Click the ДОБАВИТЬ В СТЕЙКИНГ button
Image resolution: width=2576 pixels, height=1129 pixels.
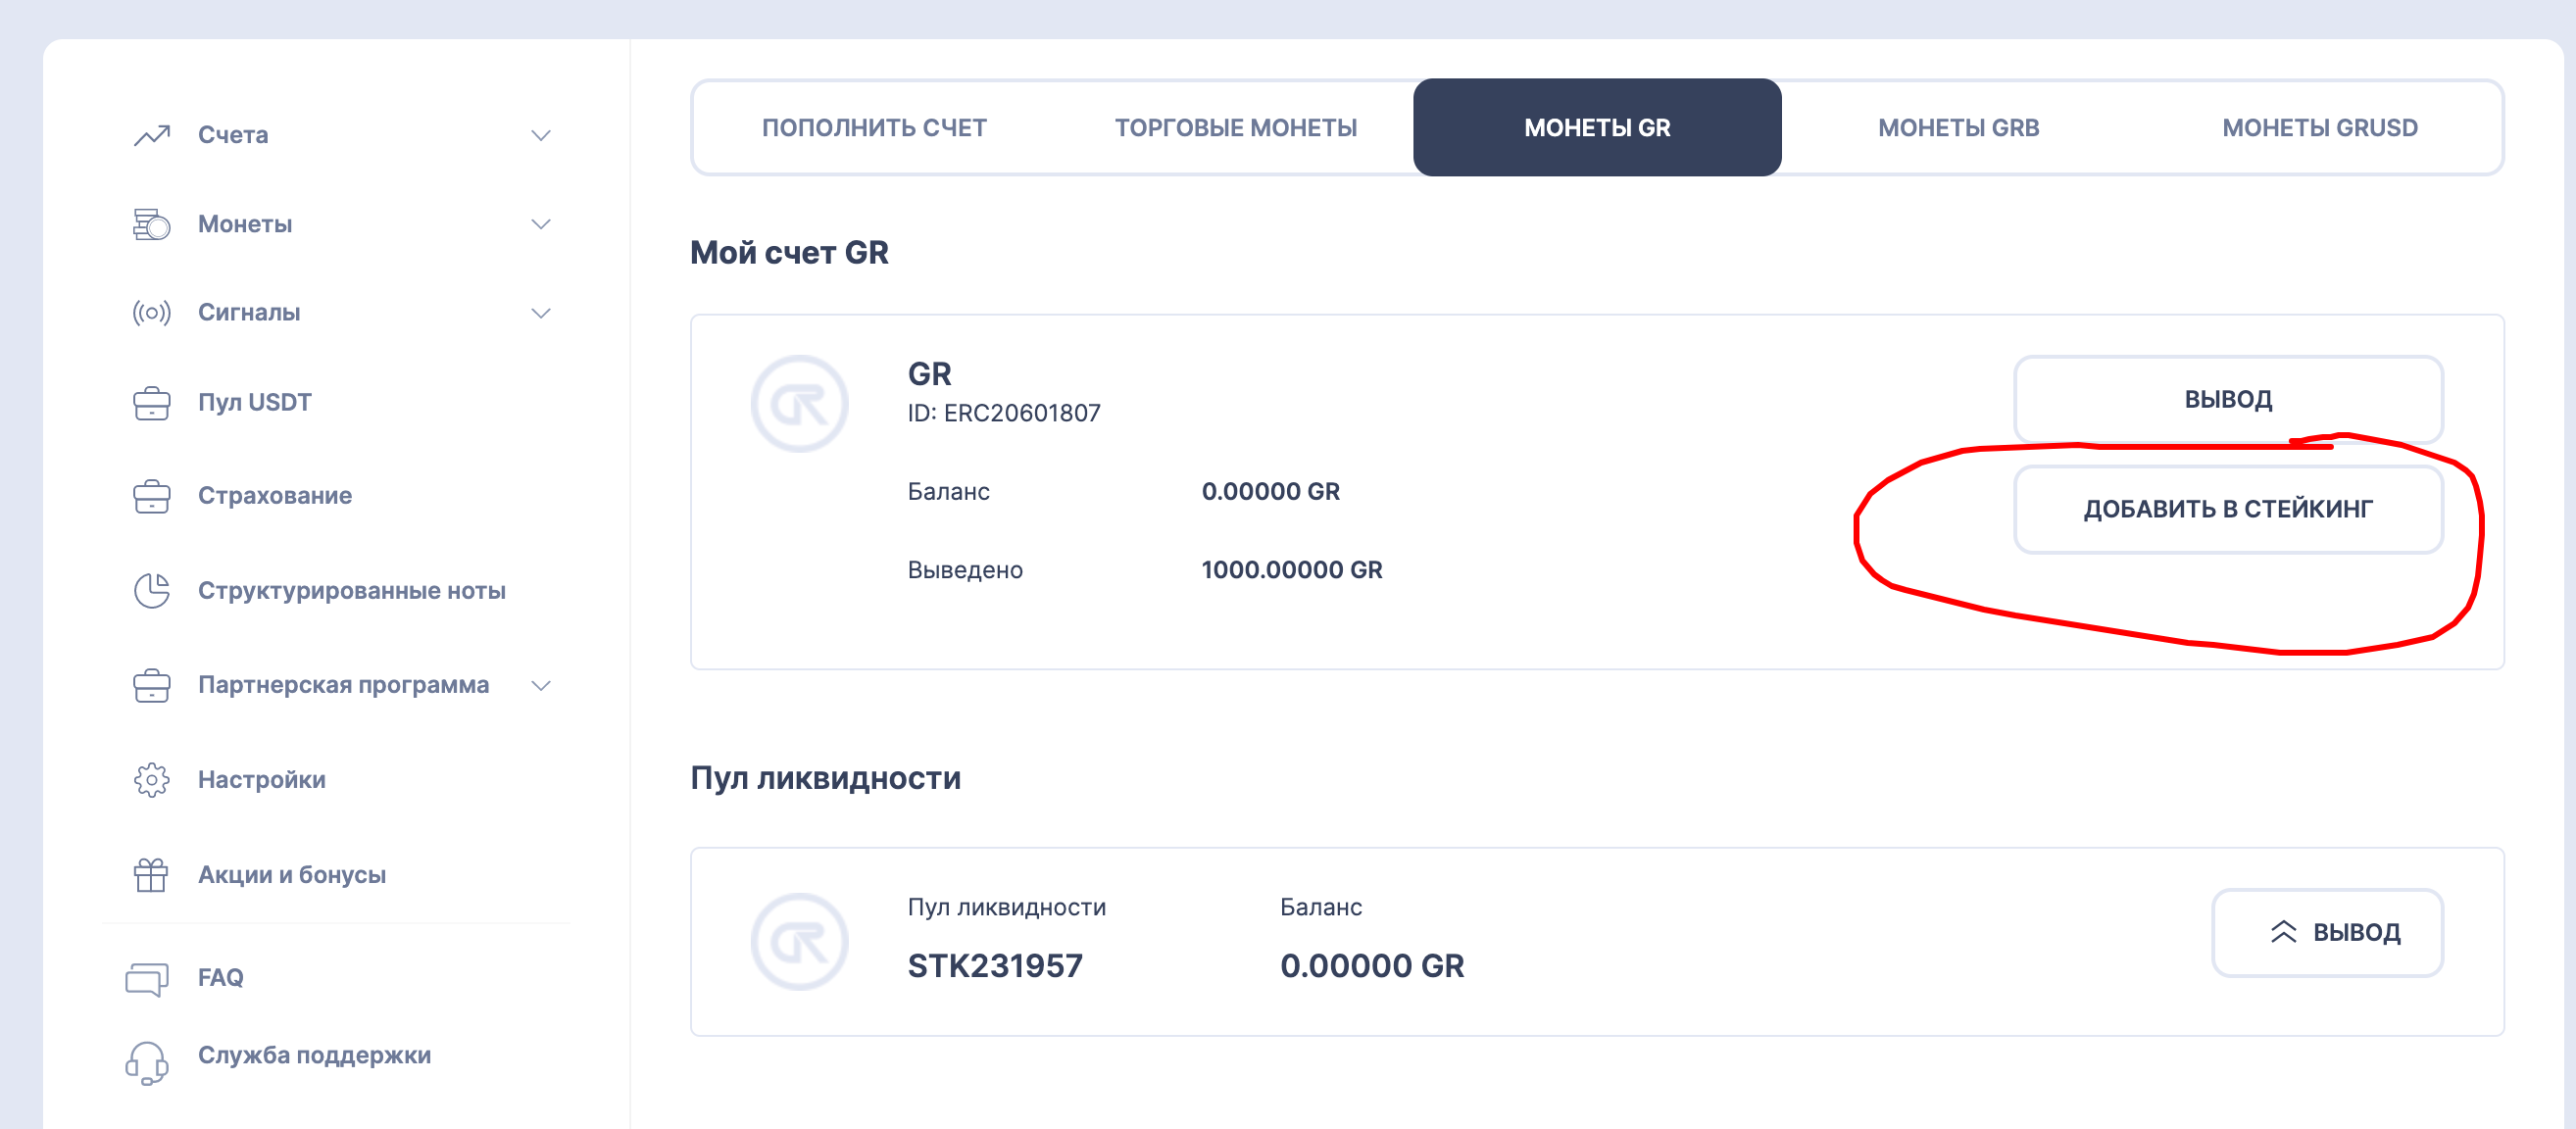[x=2228, y=509]
